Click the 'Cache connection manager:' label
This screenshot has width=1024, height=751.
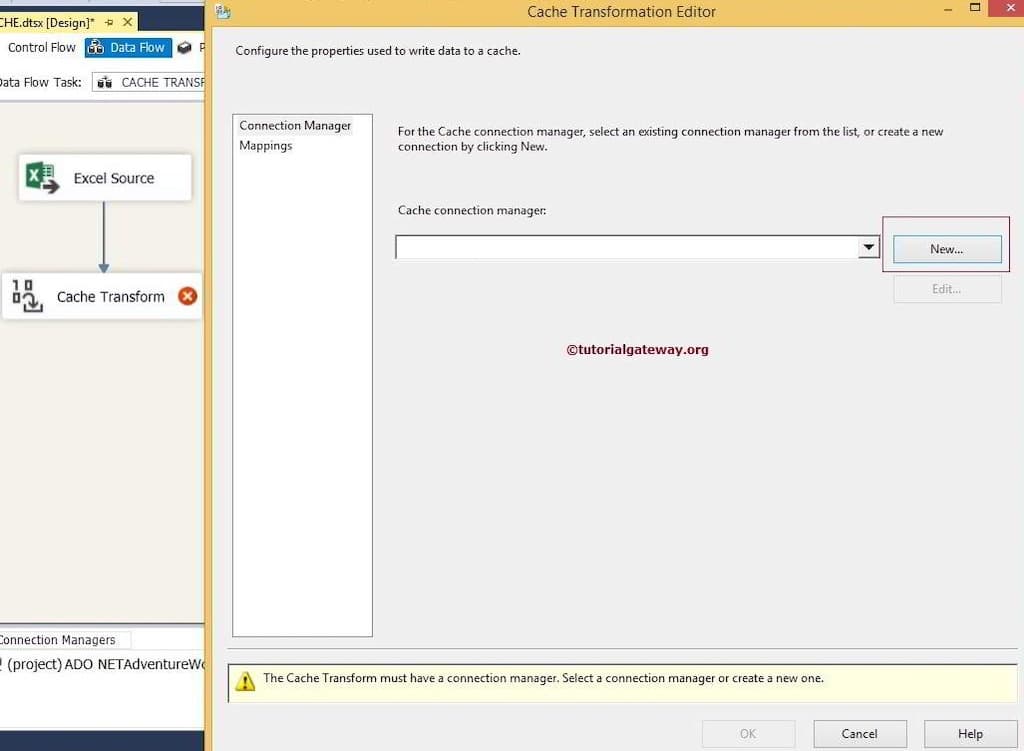472,210
